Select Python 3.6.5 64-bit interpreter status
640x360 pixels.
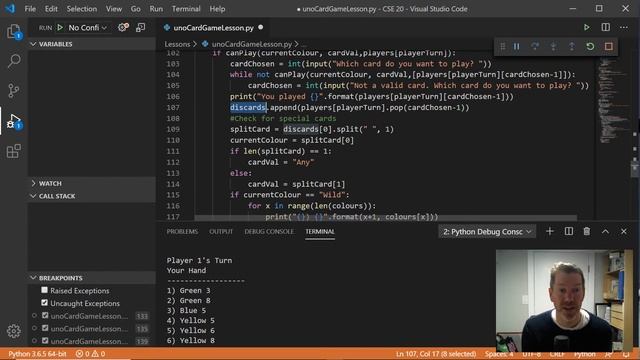pos(38,354)
